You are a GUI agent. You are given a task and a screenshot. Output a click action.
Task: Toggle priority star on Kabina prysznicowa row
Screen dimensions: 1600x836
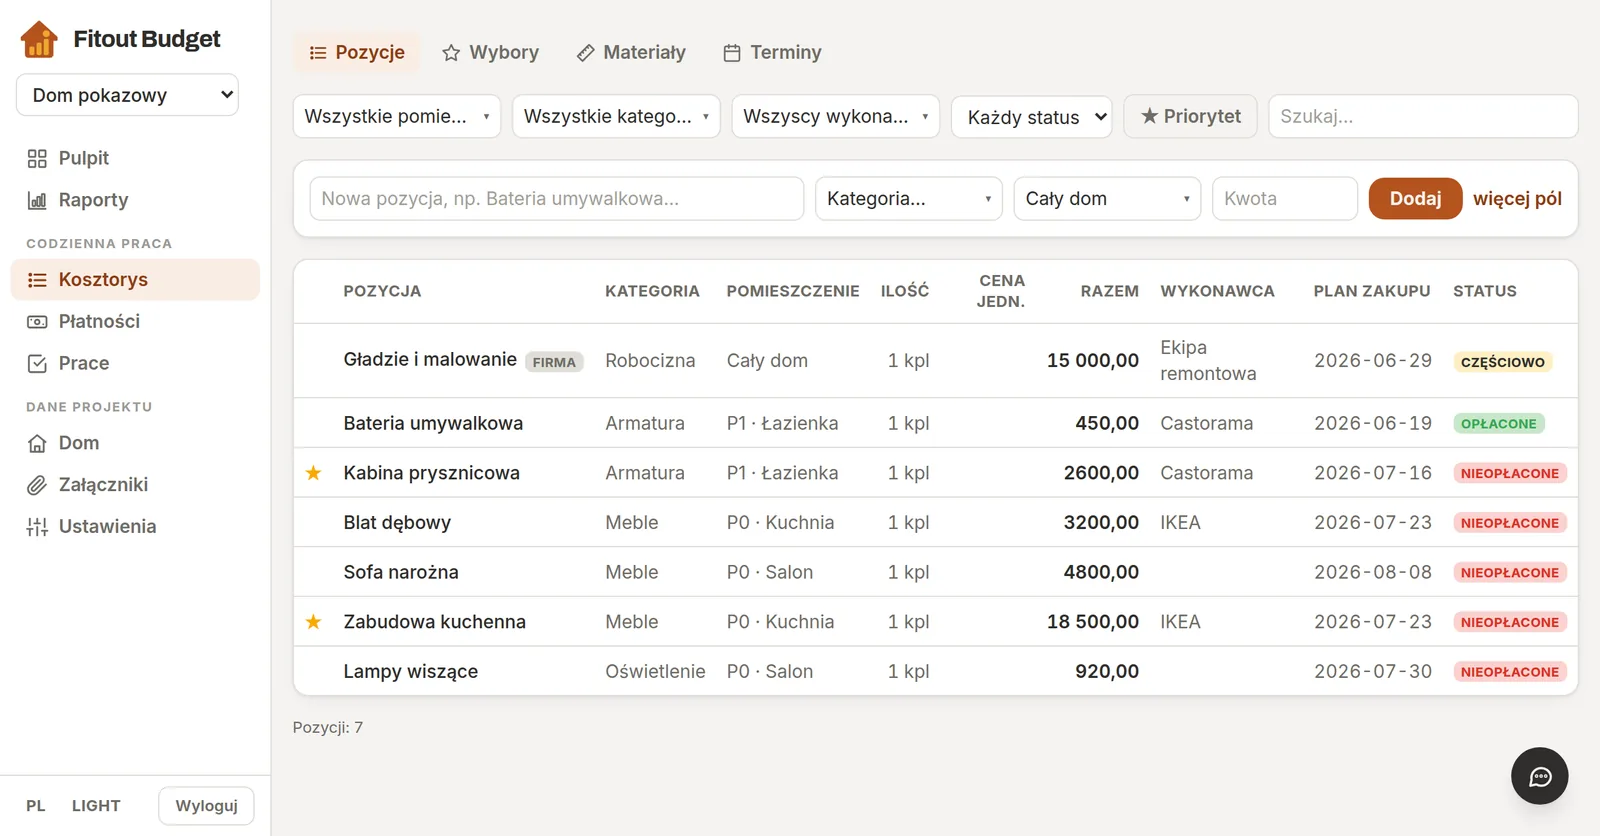coord(314,472)
